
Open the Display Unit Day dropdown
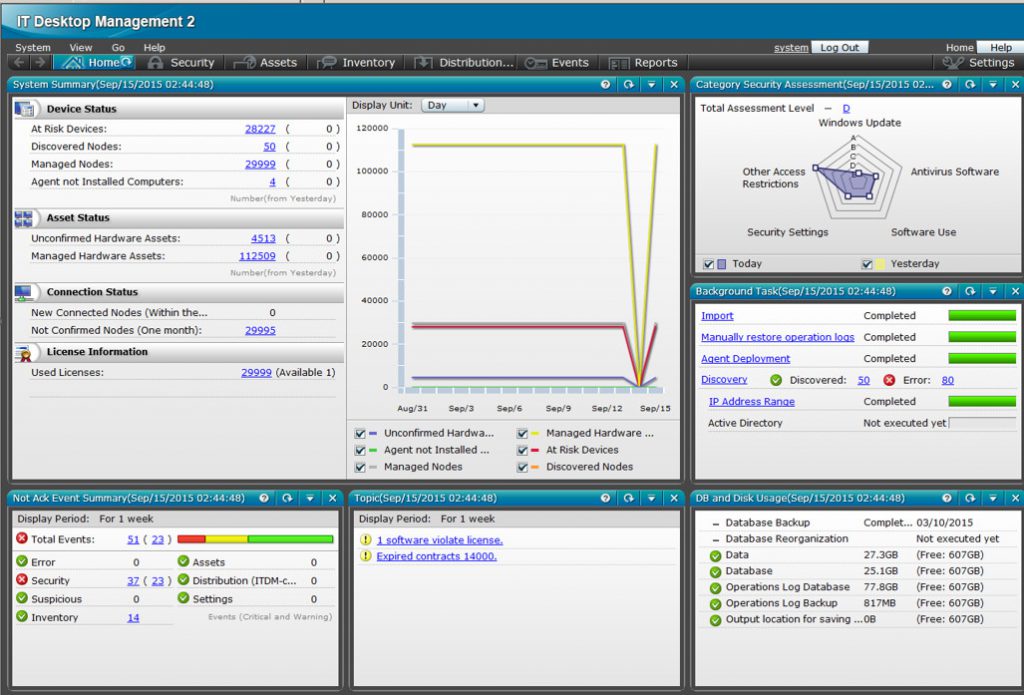point(453,105)
